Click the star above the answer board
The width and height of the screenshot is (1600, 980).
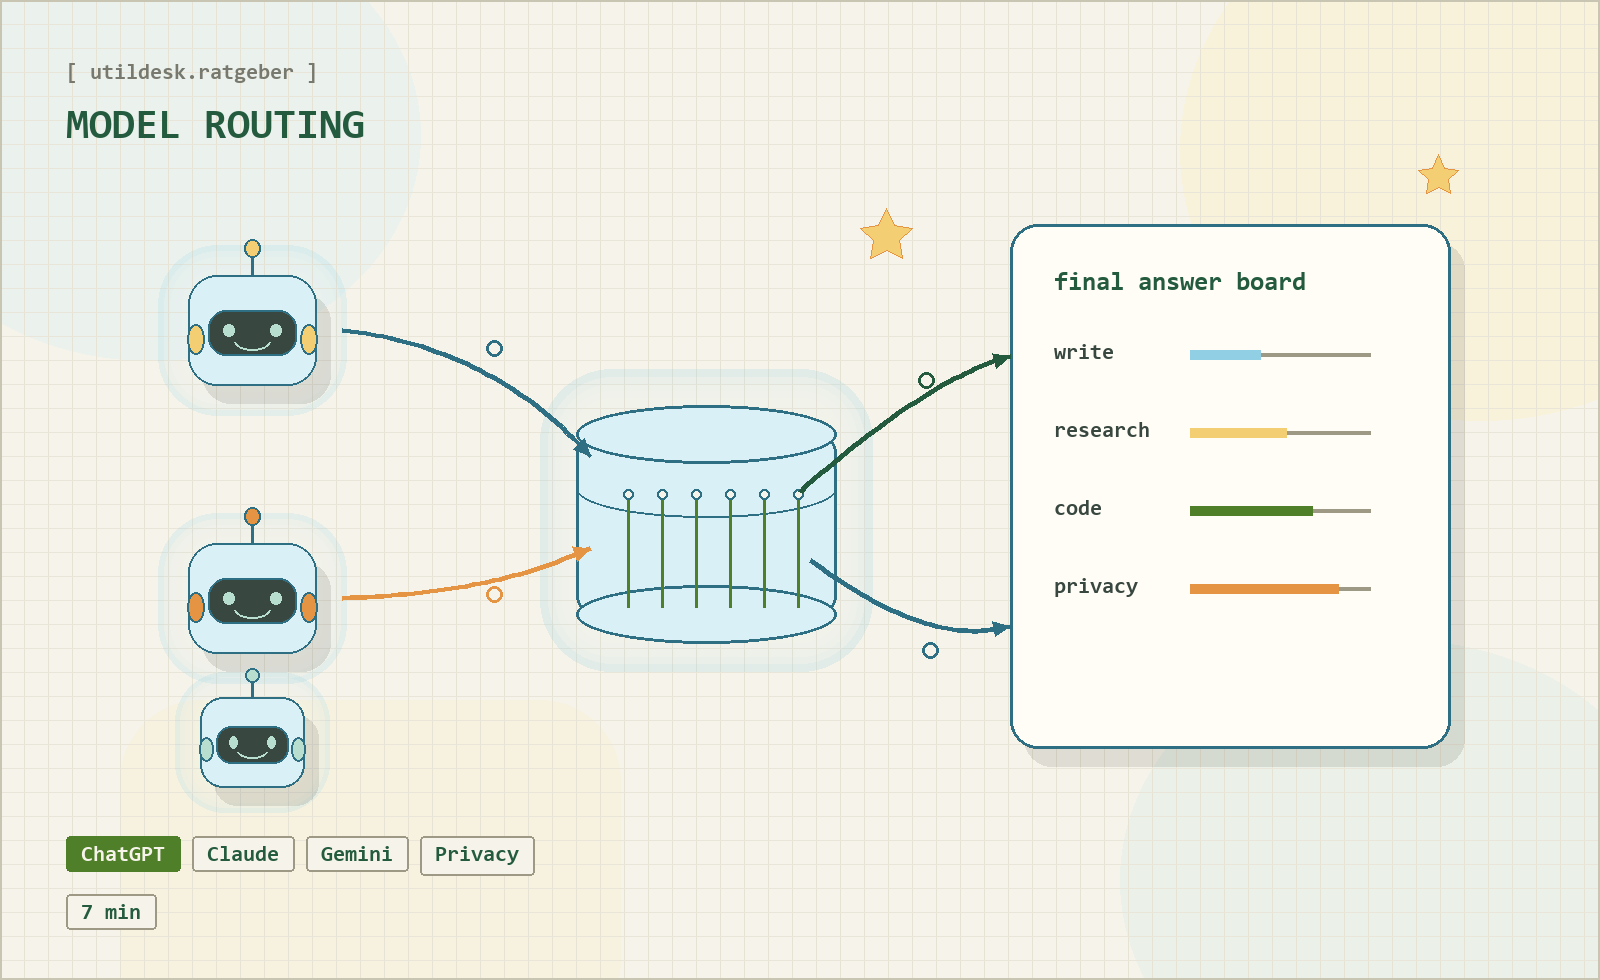pos(1438,176)
